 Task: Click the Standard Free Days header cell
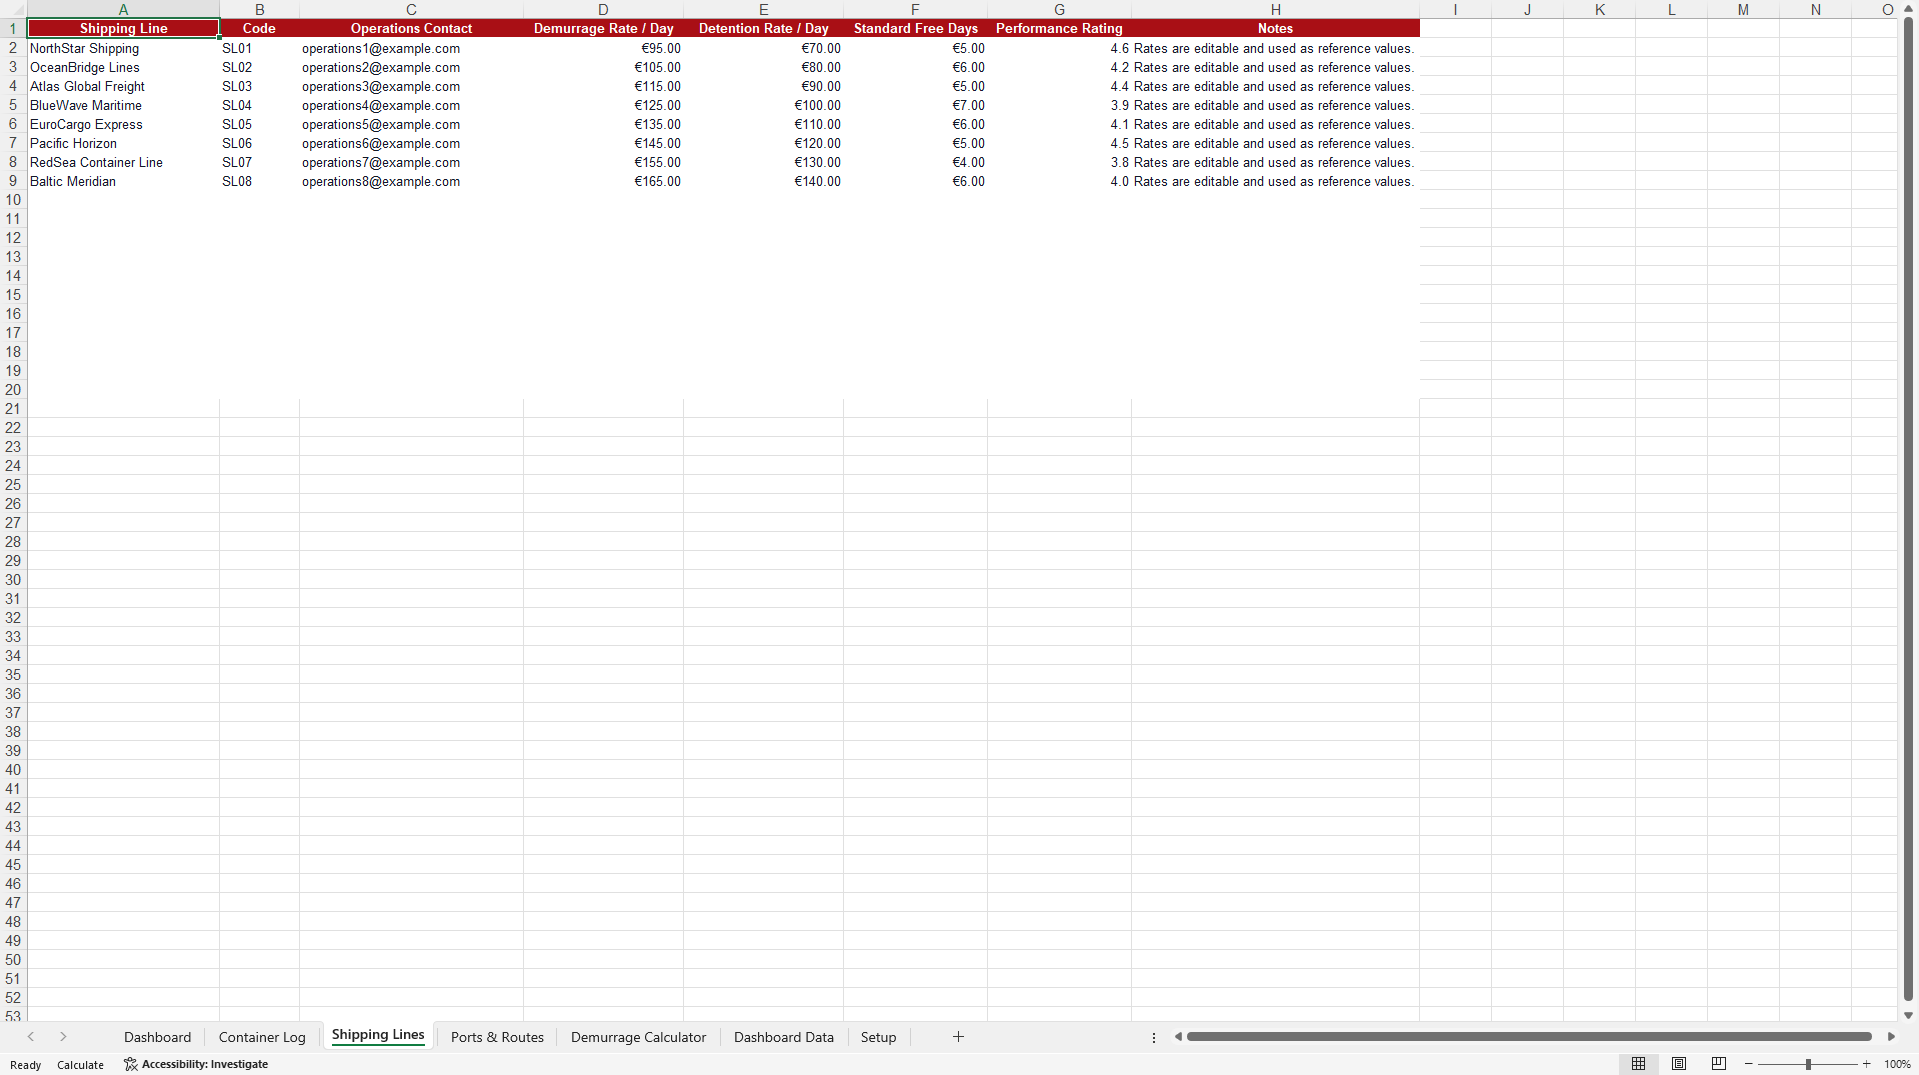click(x=915, y=29)
